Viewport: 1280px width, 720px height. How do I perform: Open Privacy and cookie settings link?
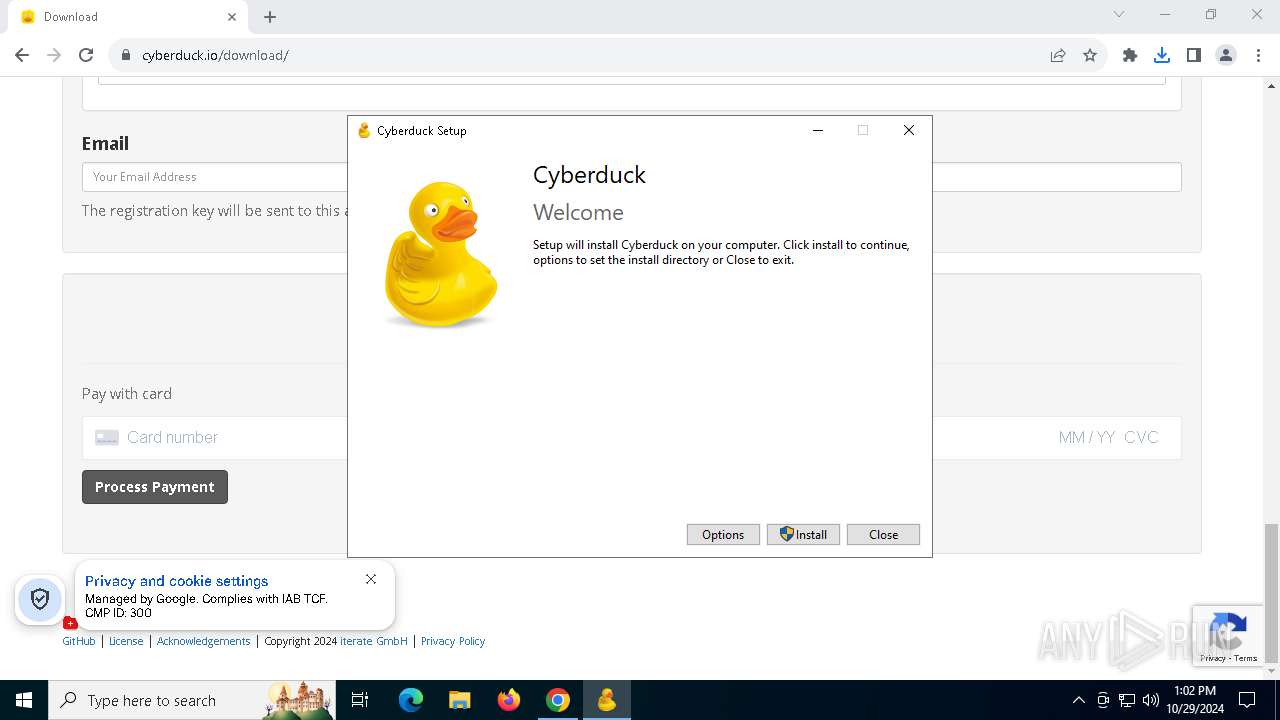point(177,581)
